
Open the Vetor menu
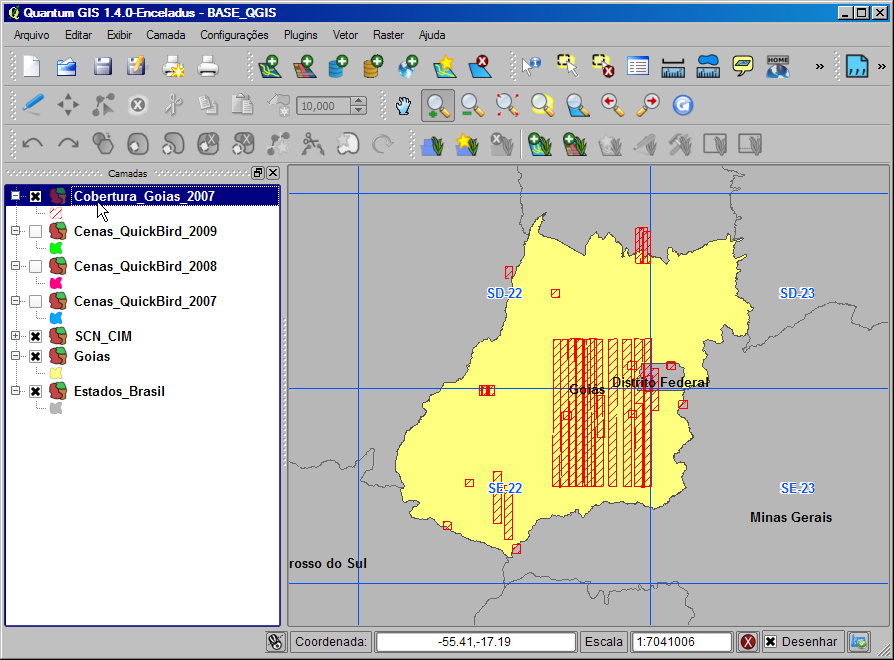(345, 35)
